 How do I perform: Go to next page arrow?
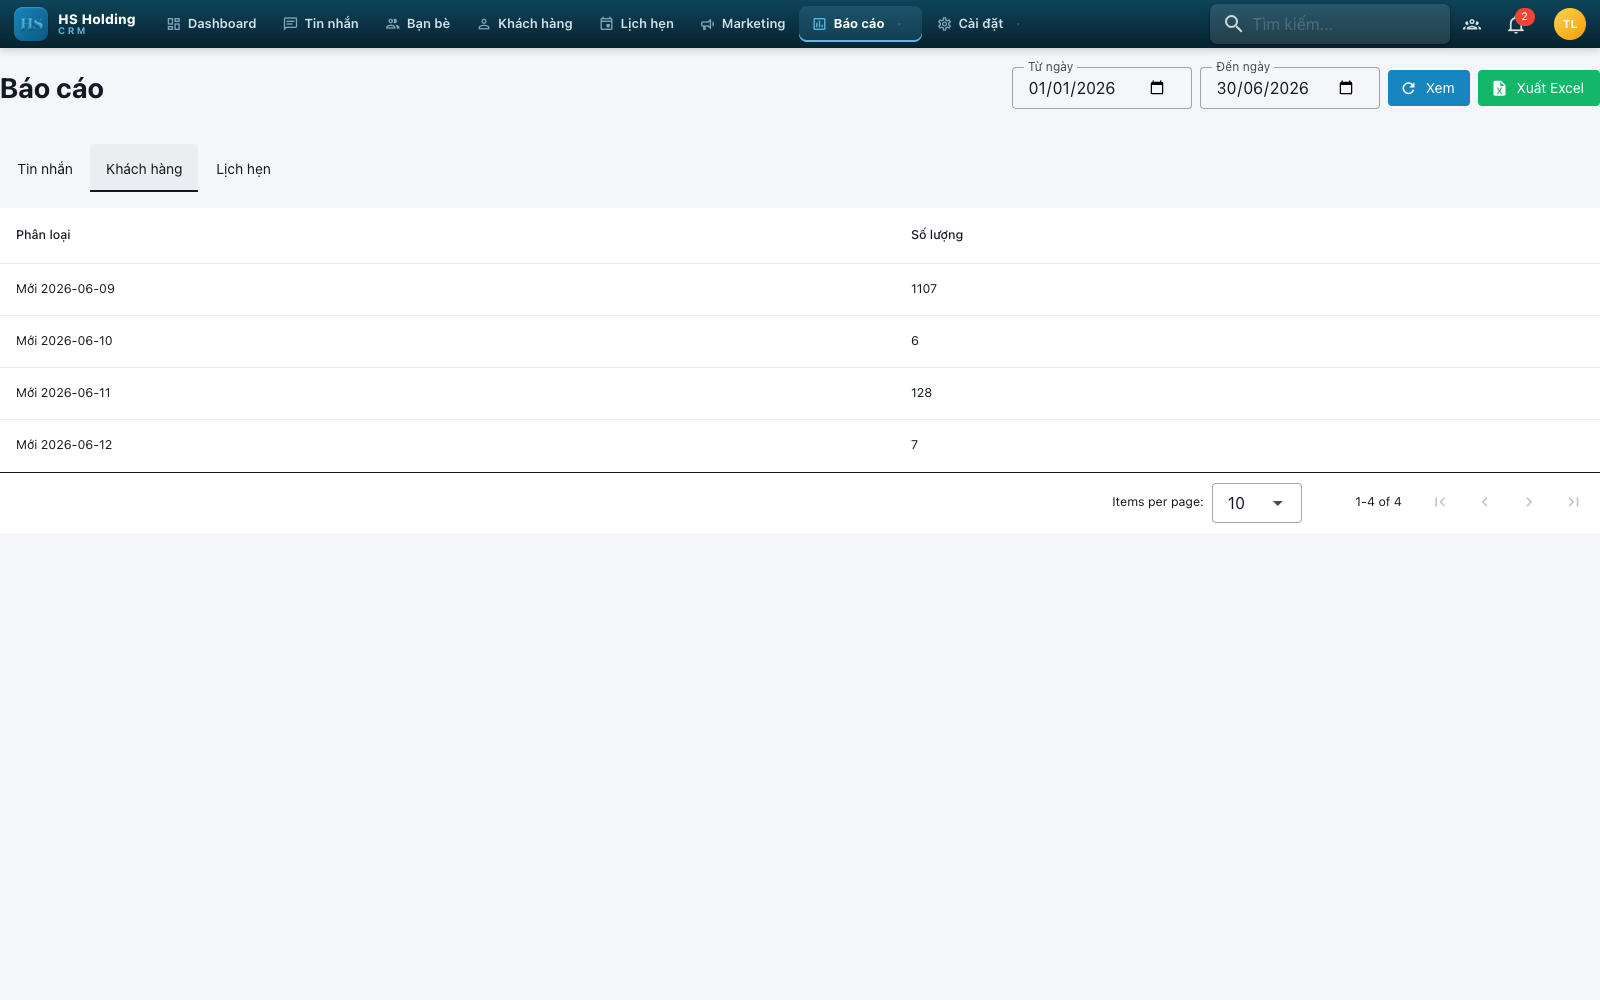1528,502
